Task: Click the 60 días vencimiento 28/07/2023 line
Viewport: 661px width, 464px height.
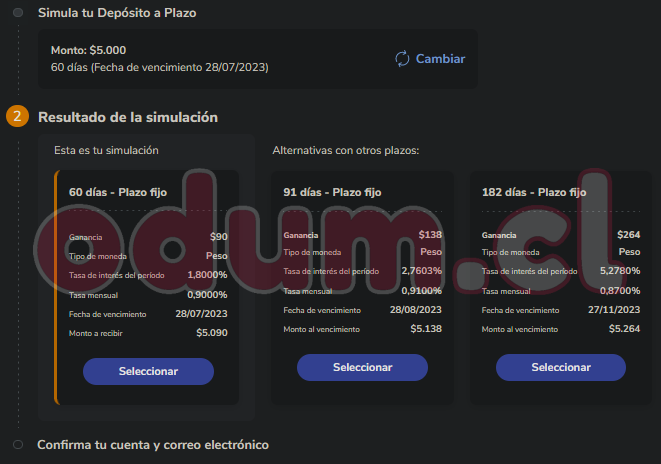Action: tap(160, 67)
